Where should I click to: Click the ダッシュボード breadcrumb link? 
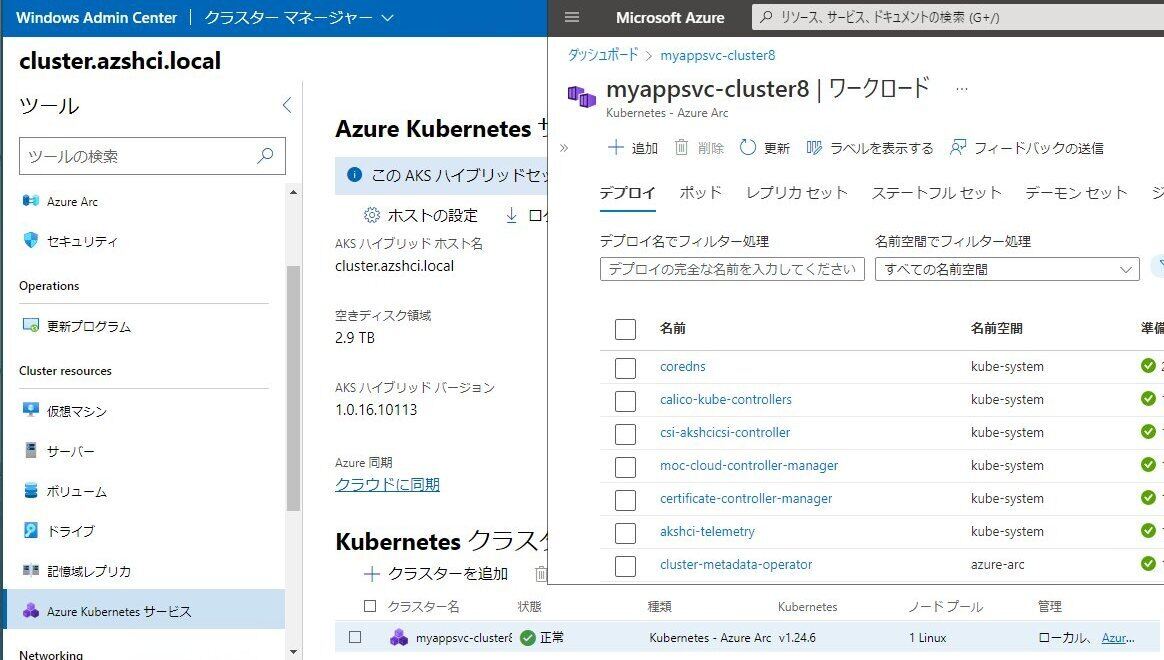click(603, 55)
